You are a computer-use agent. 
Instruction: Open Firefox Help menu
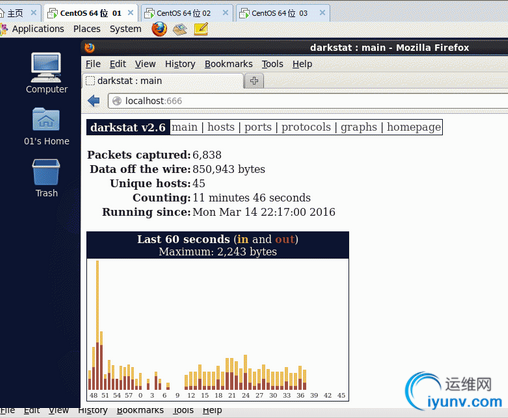(x=302, y=64)
